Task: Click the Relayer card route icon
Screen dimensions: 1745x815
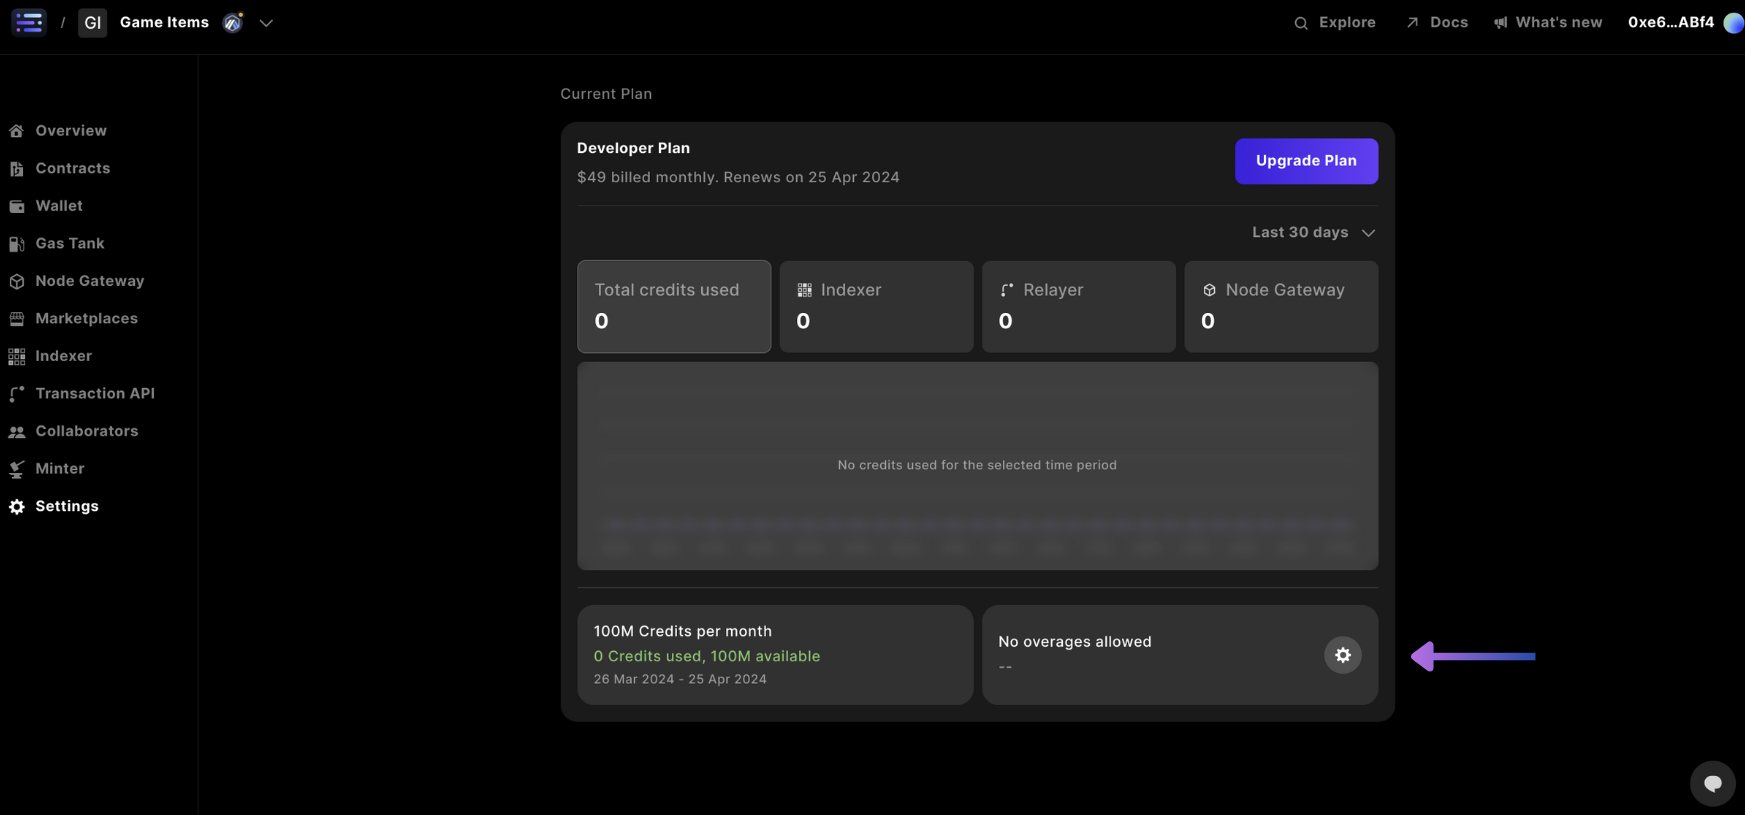Action: tap(1007, 290)
